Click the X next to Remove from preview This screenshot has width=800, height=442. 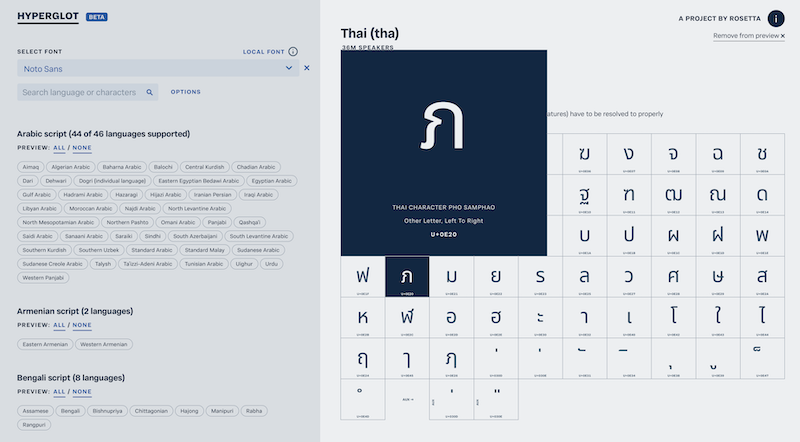(783, 36)
